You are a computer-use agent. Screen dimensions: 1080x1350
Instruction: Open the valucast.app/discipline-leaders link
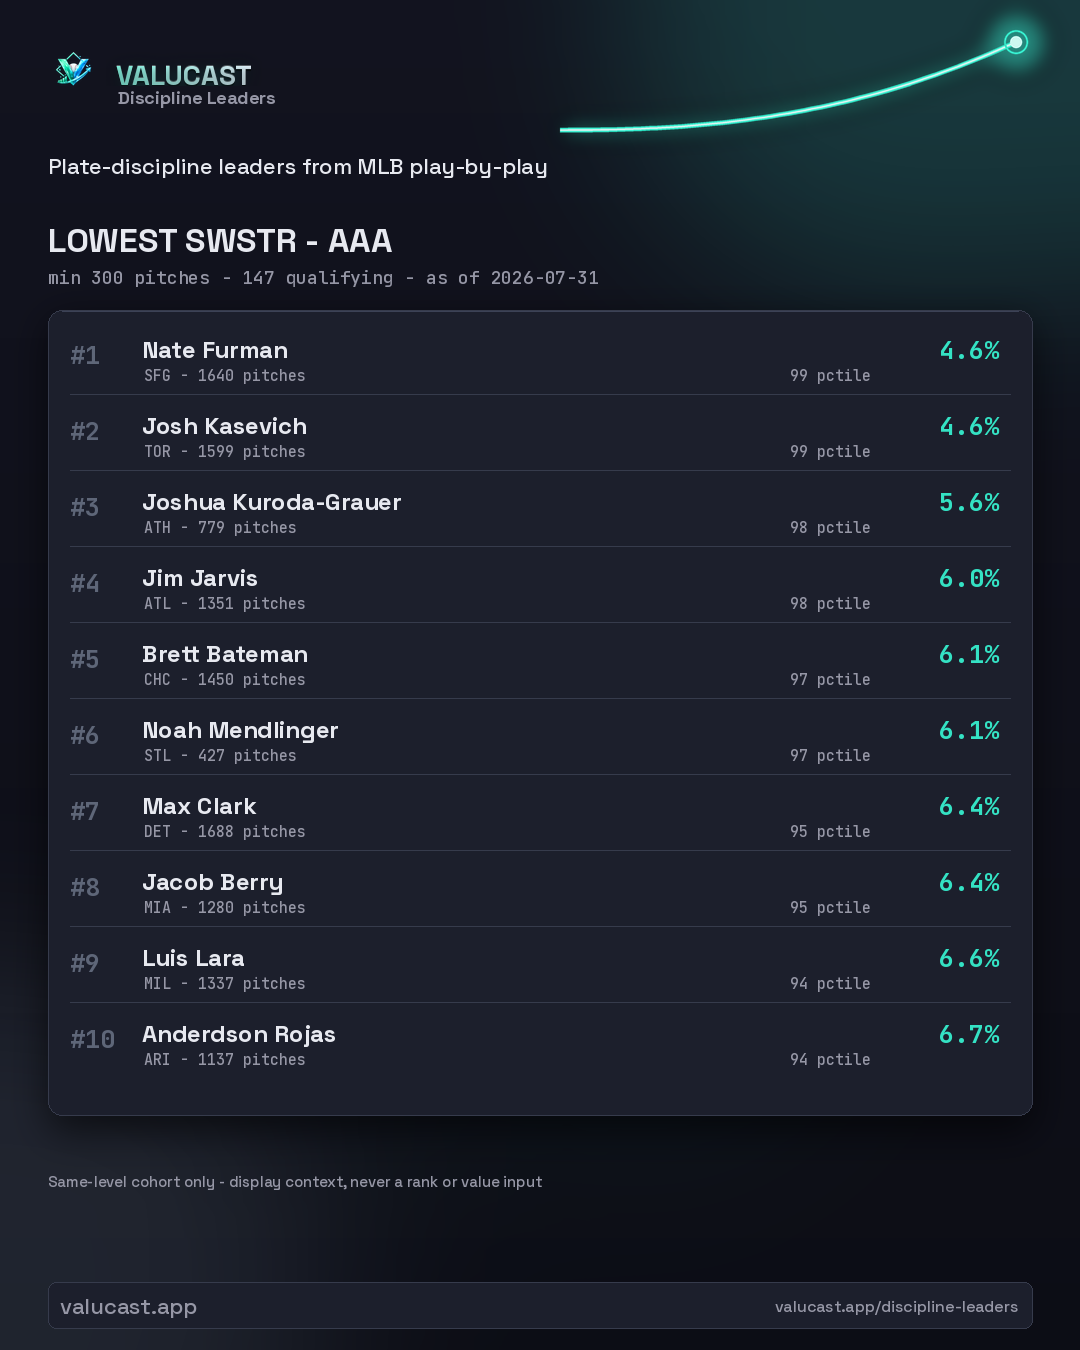pos(896,1306)
